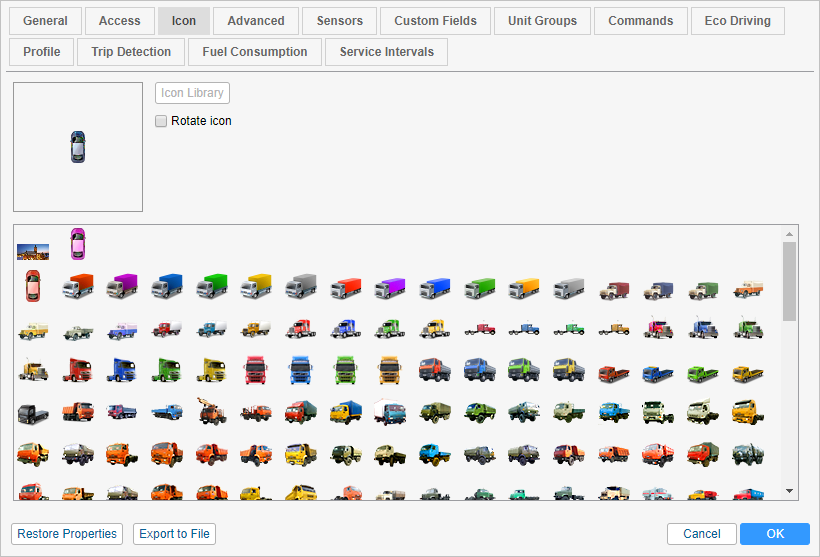The image size is (820, 557).
Task: Click the current blue car icon preview
Action: [x=78, y=147]
